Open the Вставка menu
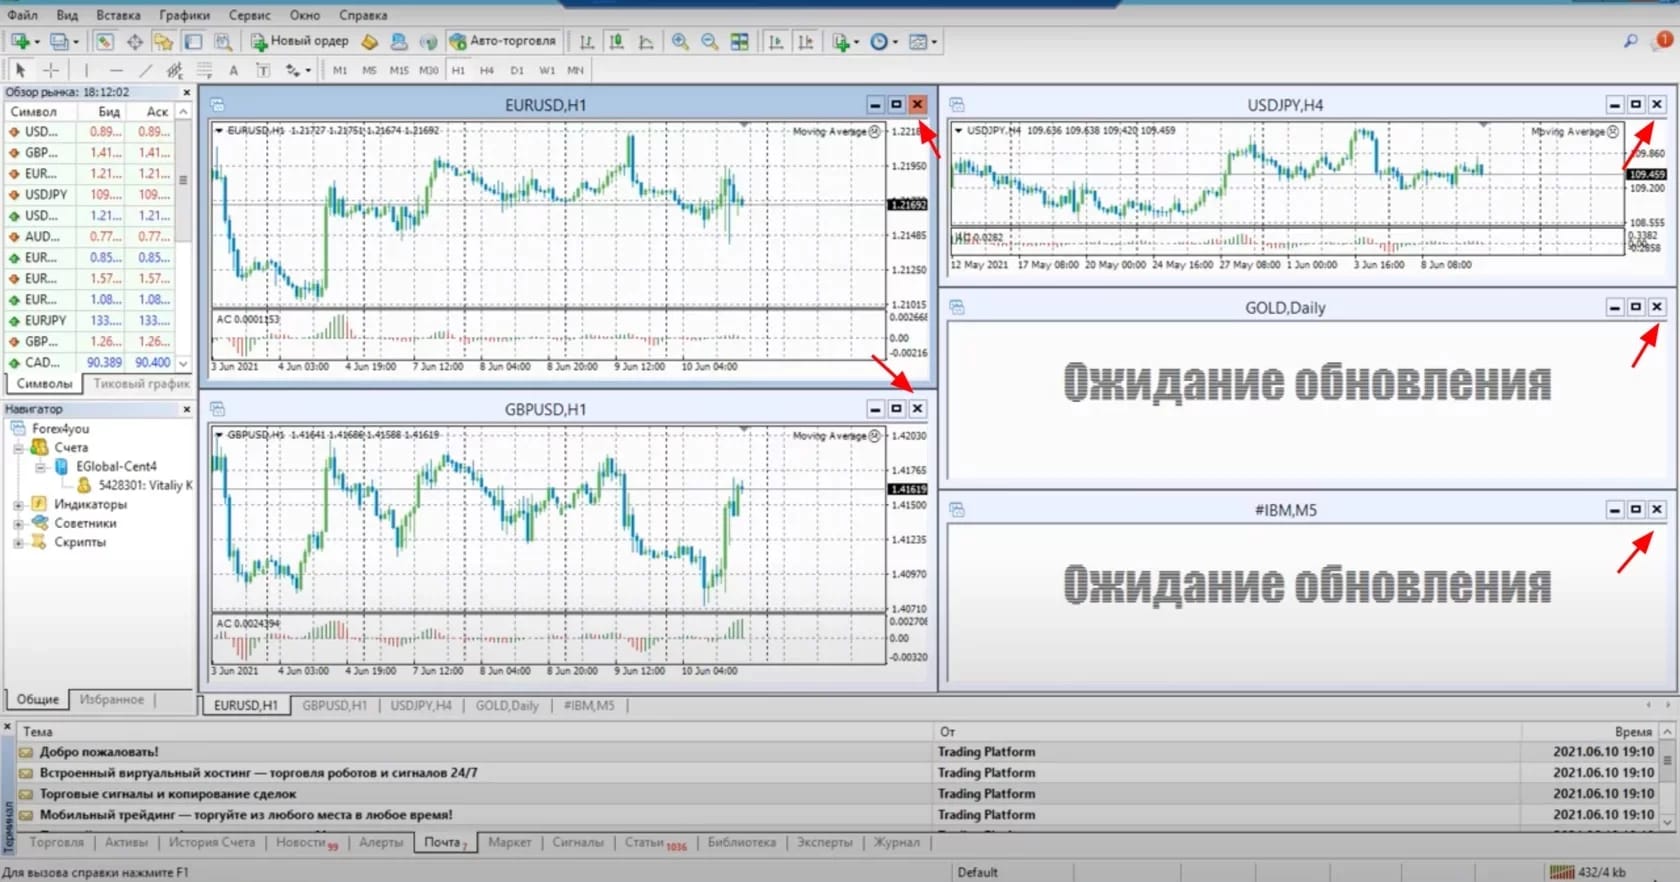This screenshot has height=882, width=1680. pos(118,15)
